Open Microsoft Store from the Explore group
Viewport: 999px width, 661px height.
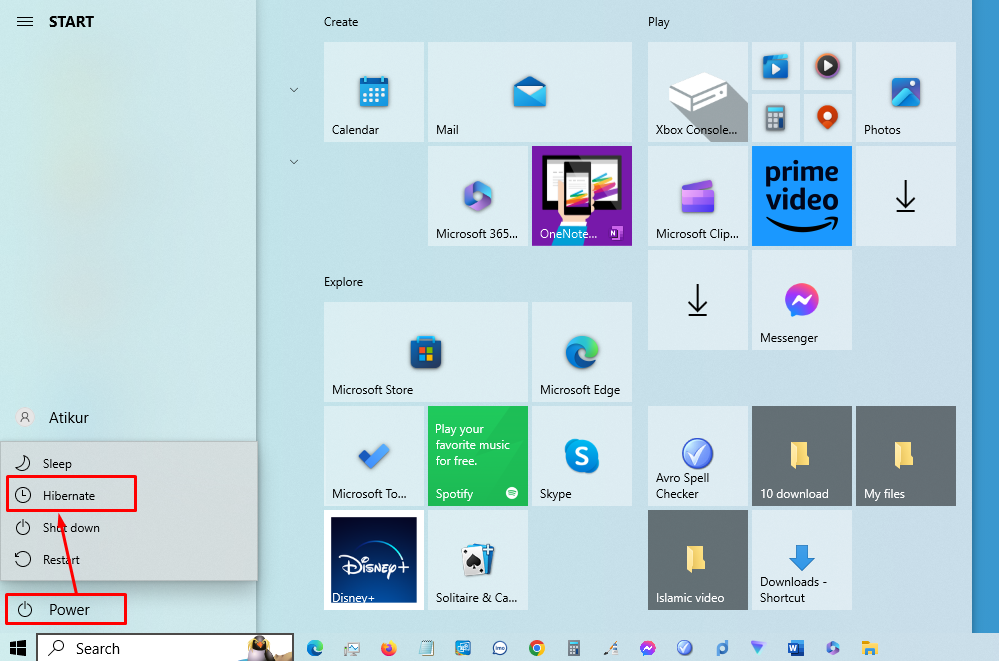pos(425,352)
